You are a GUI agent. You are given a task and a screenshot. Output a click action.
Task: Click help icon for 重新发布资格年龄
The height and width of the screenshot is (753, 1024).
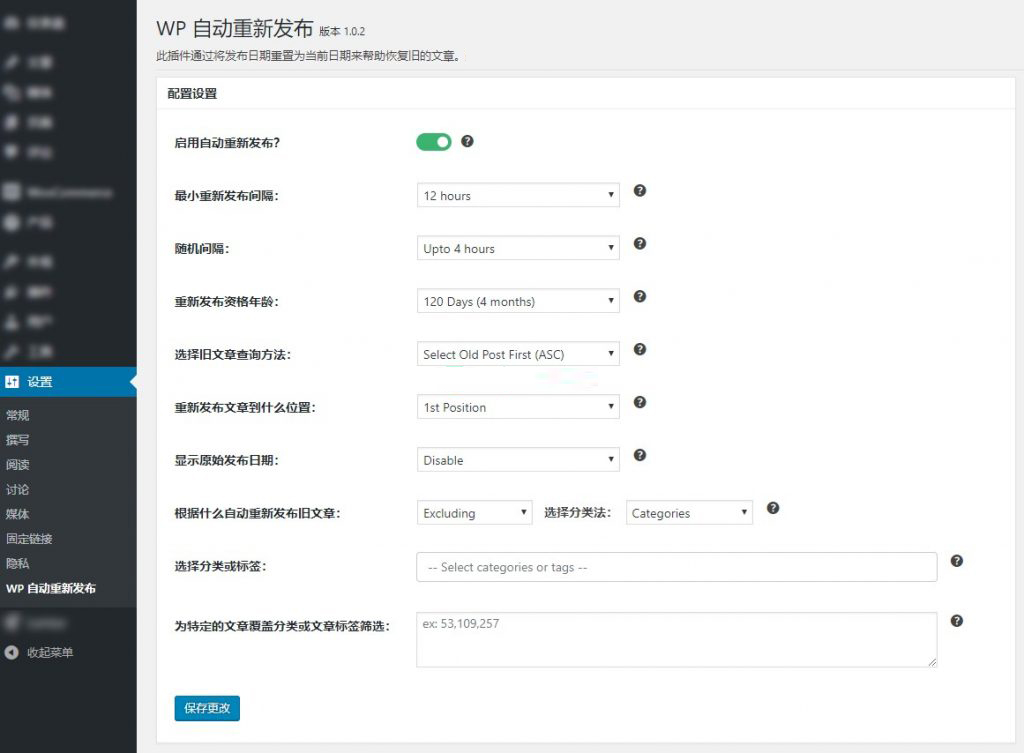(x=640, y=296)
